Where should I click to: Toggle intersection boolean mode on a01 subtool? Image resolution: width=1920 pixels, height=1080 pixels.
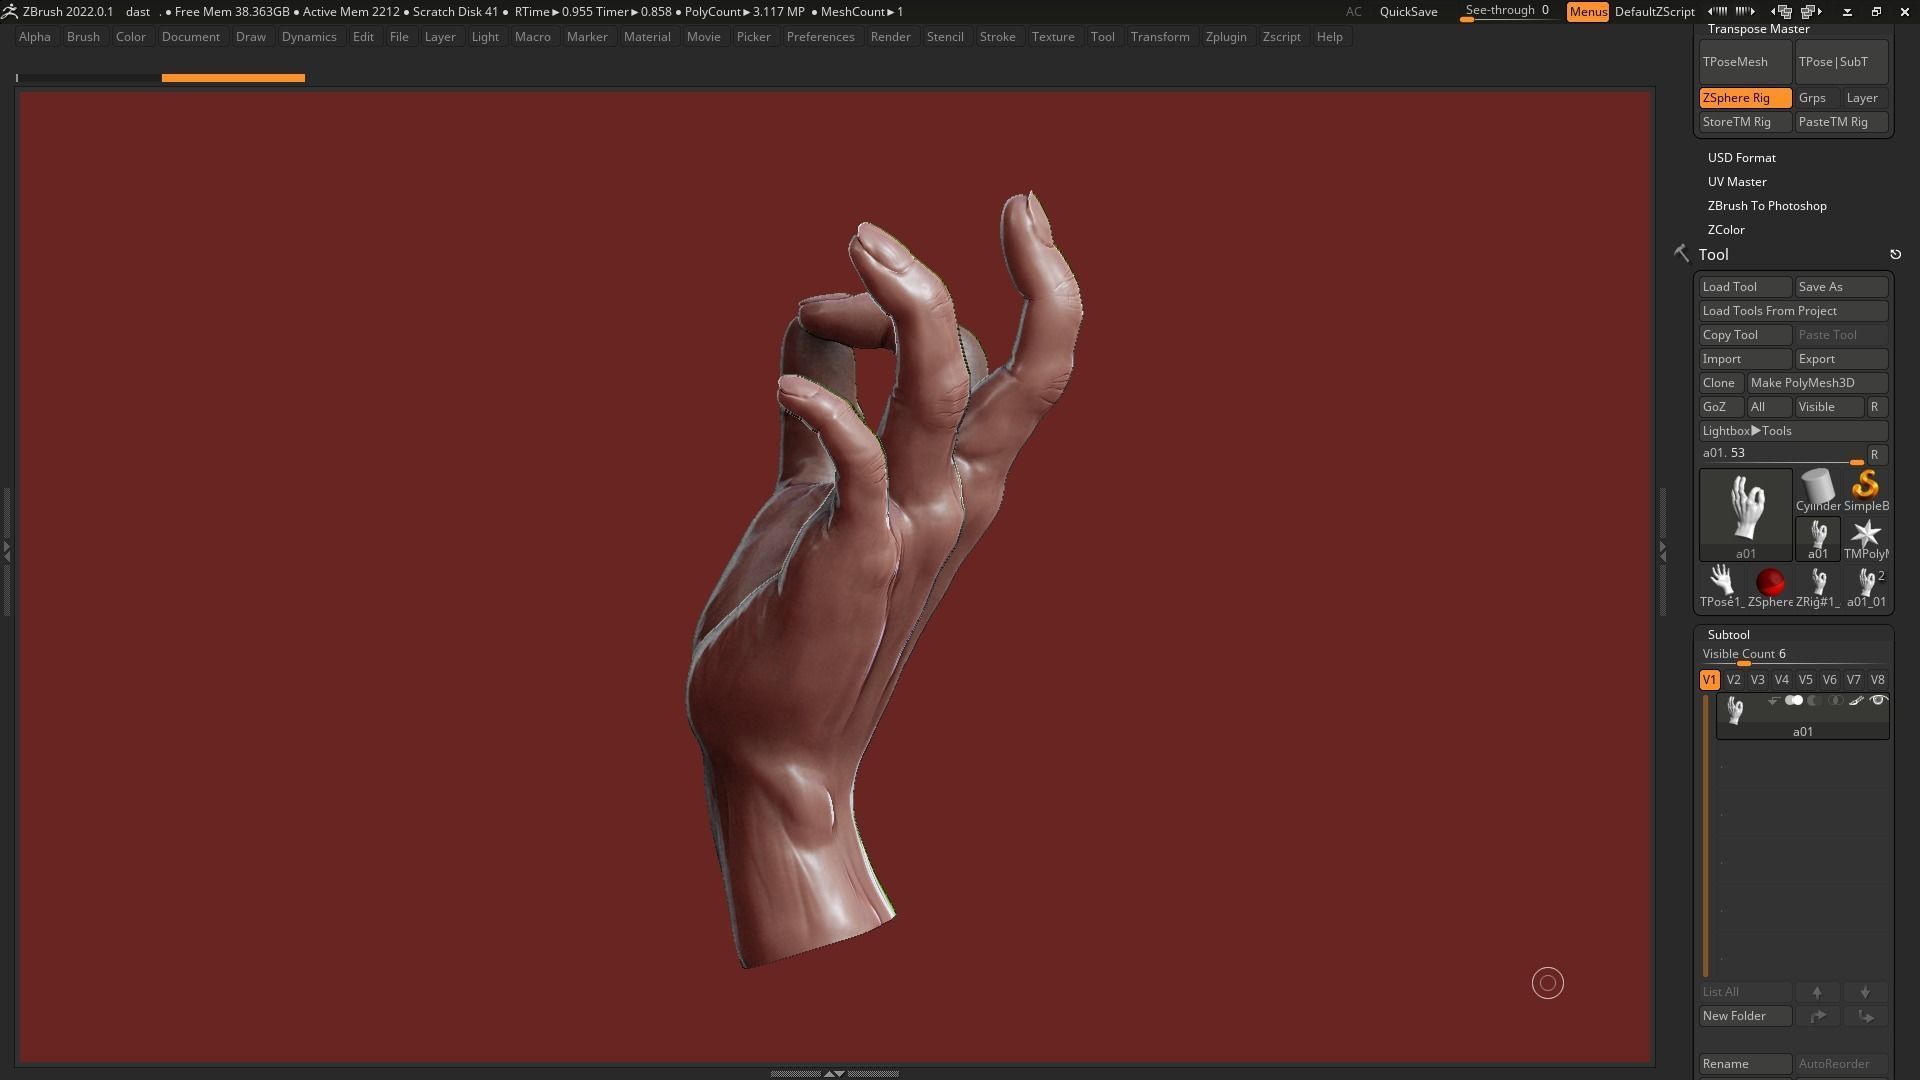(x=1835, y=701)
